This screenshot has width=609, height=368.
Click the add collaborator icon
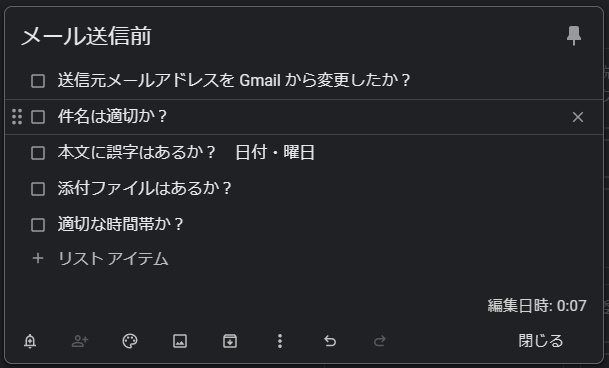[80, 341]
